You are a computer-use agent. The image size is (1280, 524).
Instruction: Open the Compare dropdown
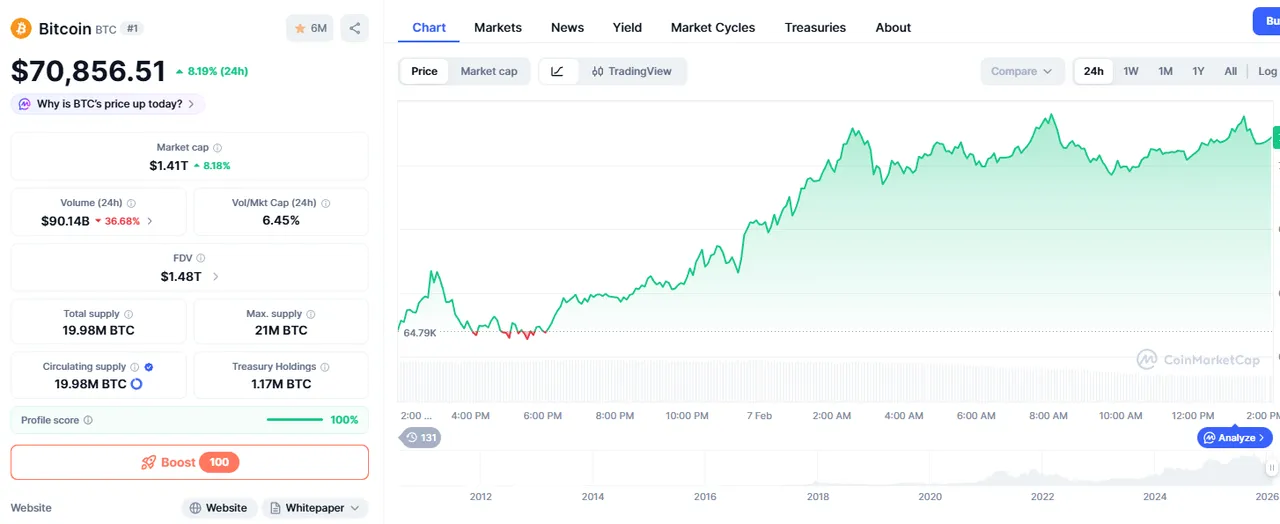coord(1021,71)
